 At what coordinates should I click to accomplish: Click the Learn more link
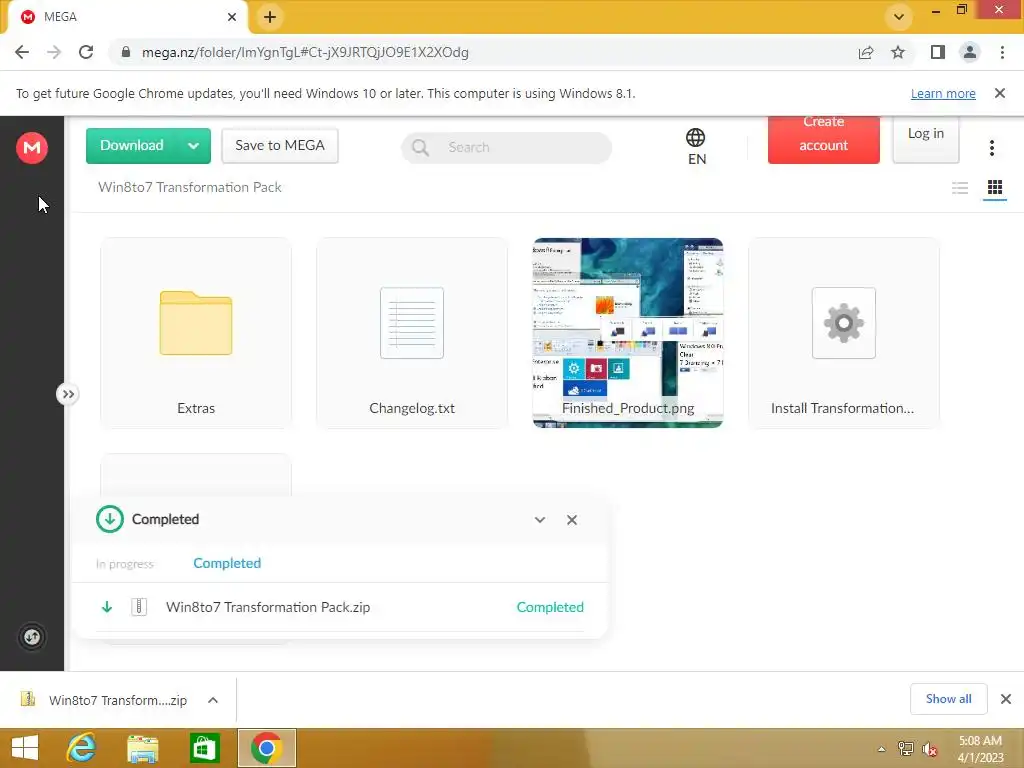[943, 93]
